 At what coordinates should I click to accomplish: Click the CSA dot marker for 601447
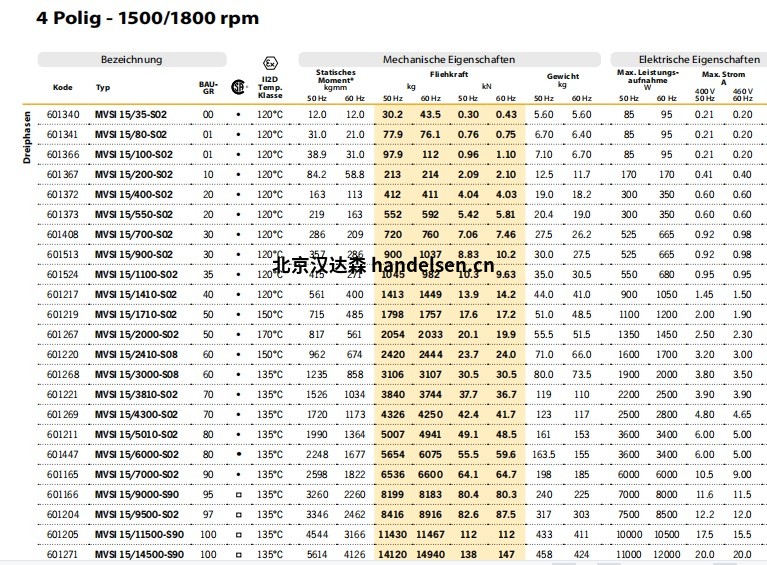point(238,454)
